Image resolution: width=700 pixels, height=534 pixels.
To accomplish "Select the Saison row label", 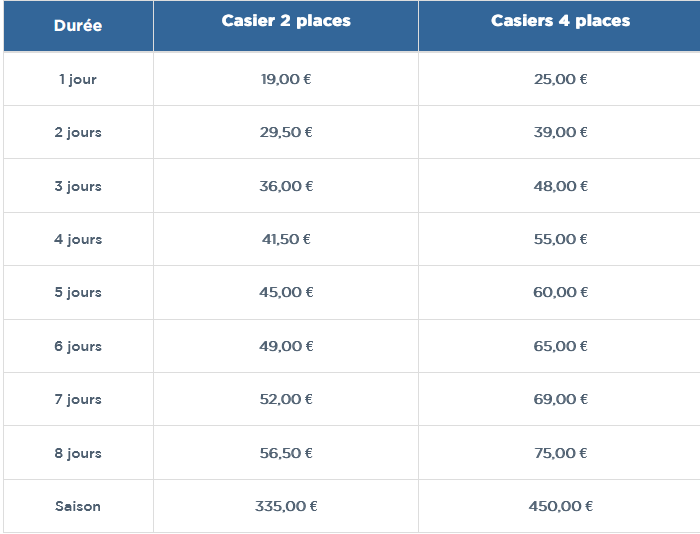I will point(78,506).
